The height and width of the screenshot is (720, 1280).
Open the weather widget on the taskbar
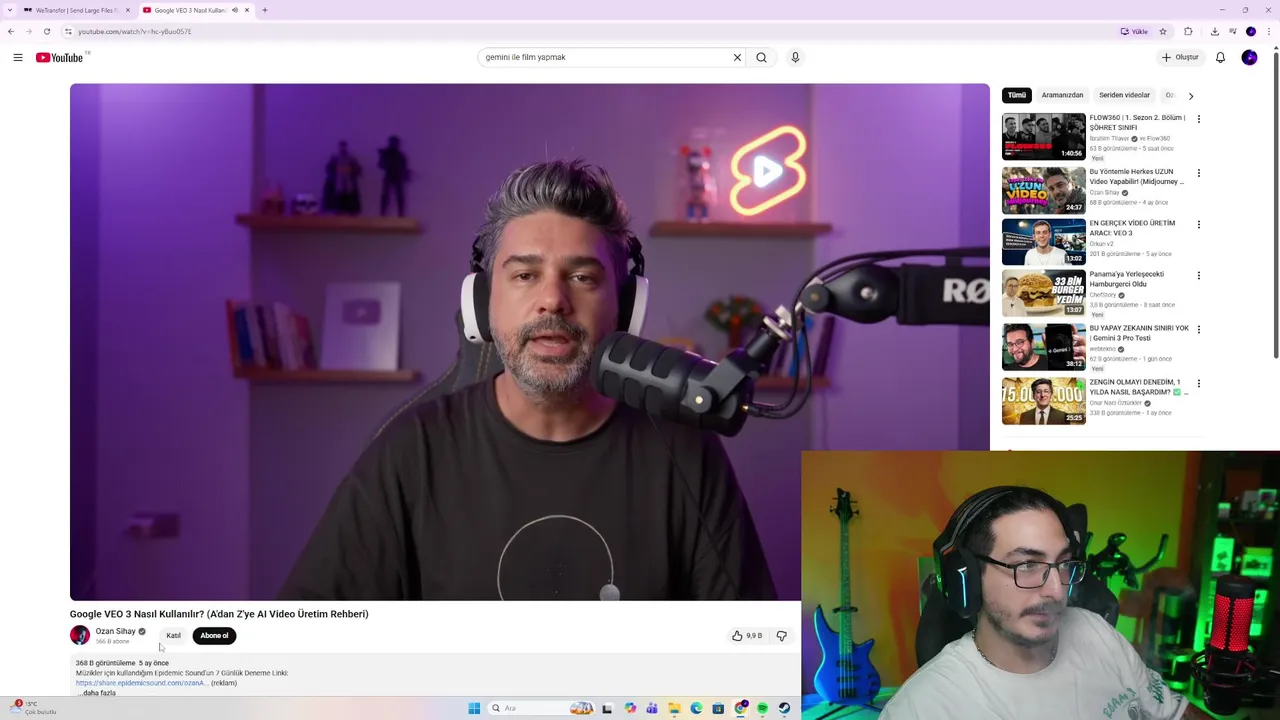click(x=32, y=708)
